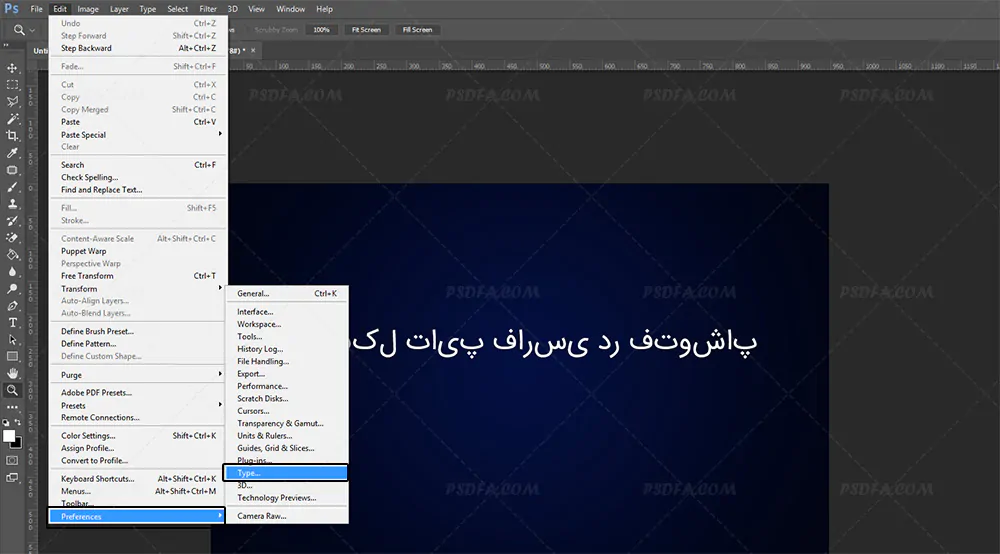Open the Window menu

(290, 9)
